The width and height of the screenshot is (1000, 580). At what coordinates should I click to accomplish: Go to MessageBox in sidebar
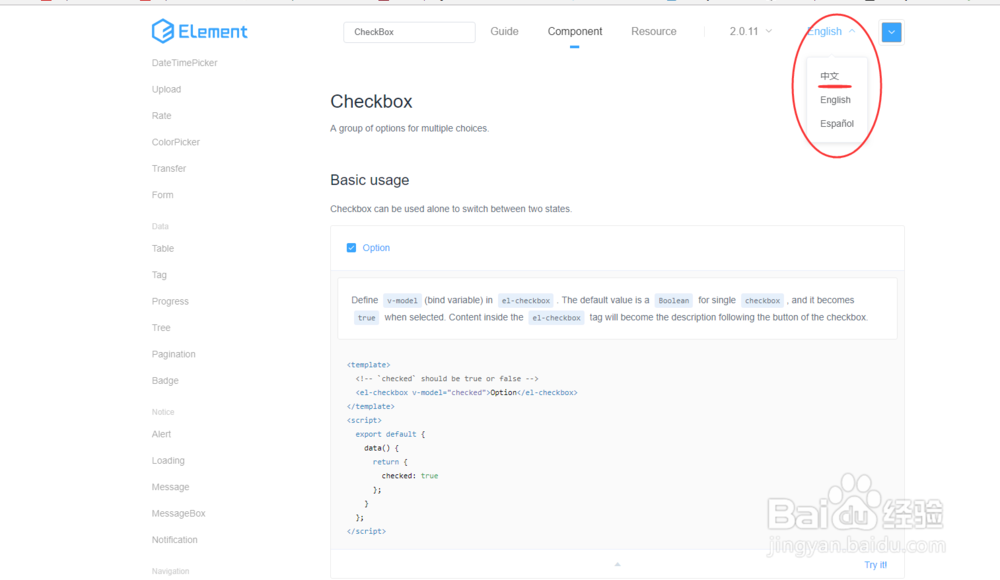[179, 513]
